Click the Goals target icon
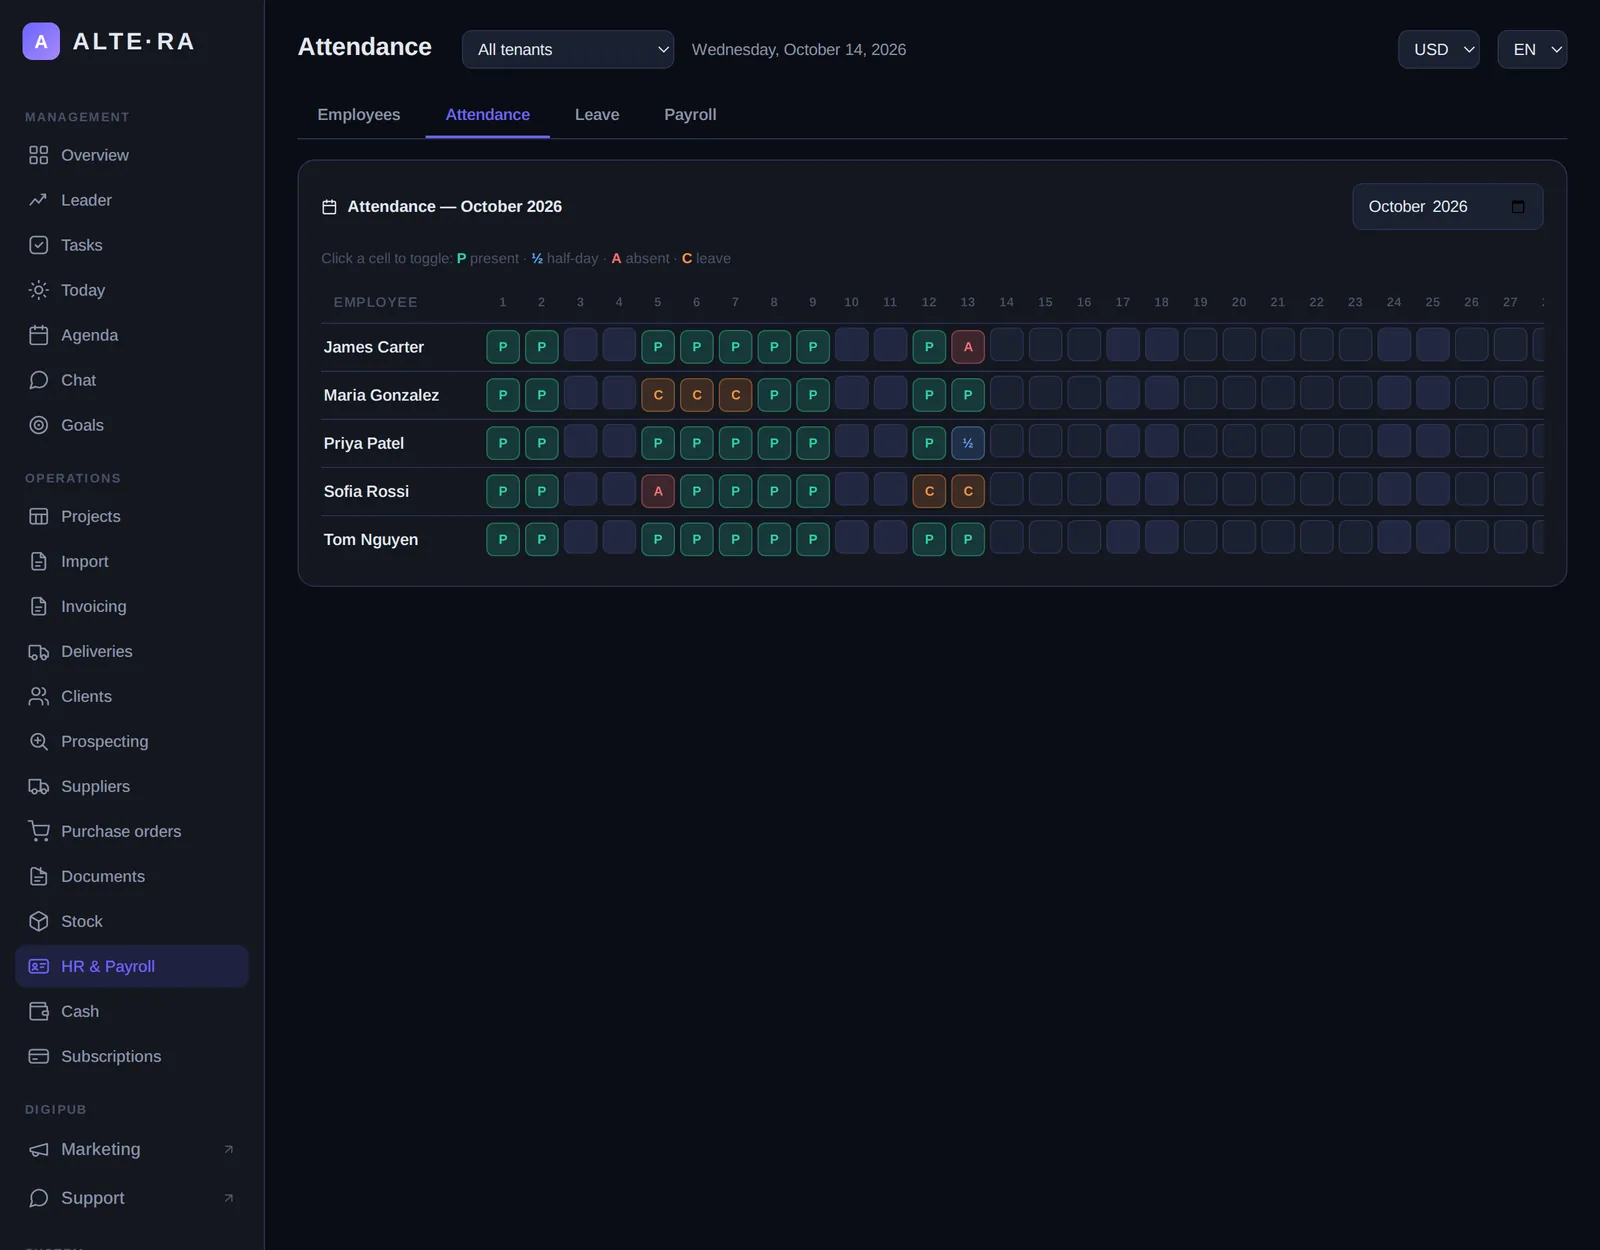Image resolution: width=1600 pixels, height=1250 pixels. tap(38, 425)
